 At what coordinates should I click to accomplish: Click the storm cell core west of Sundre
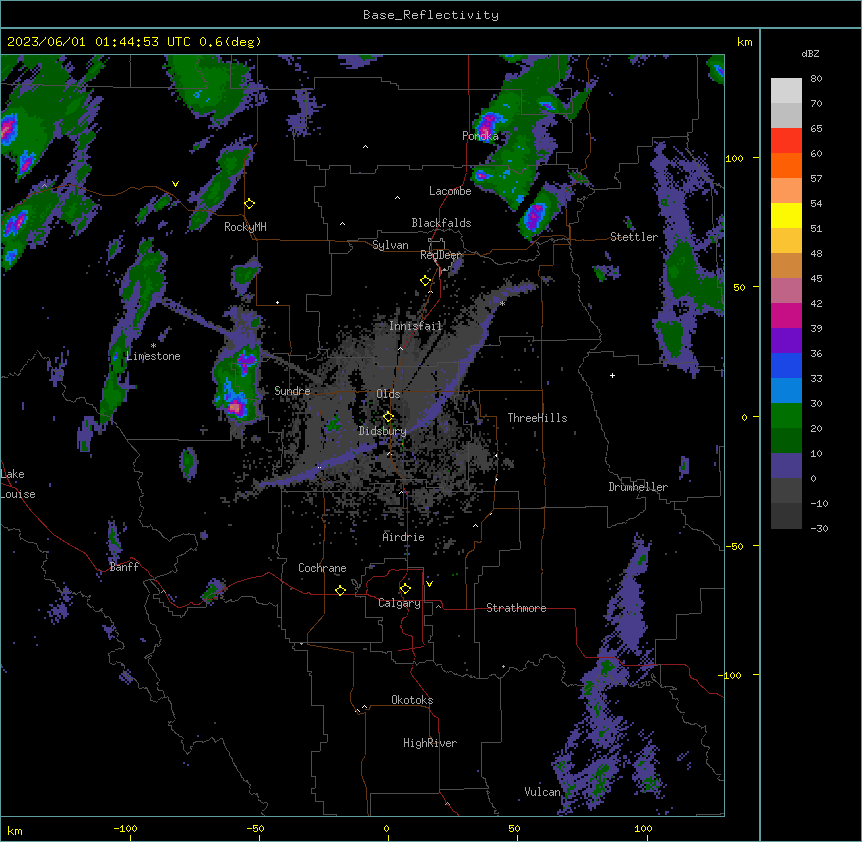[237, 407]
